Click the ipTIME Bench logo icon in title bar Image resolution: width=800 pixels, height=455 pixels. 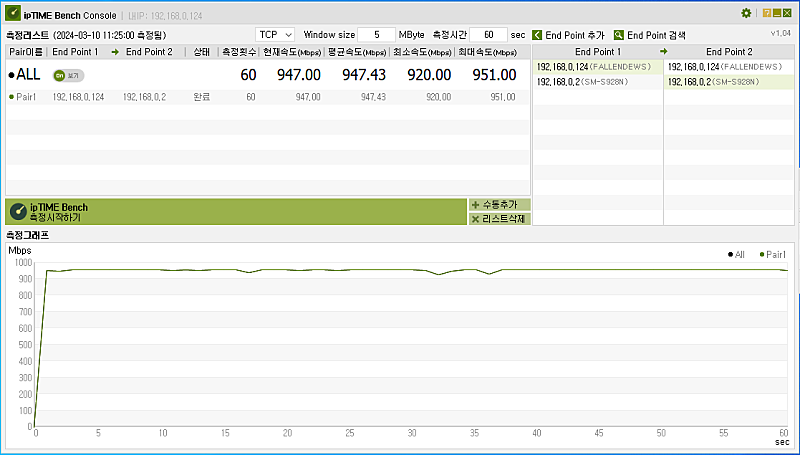(x=13, y=14)
